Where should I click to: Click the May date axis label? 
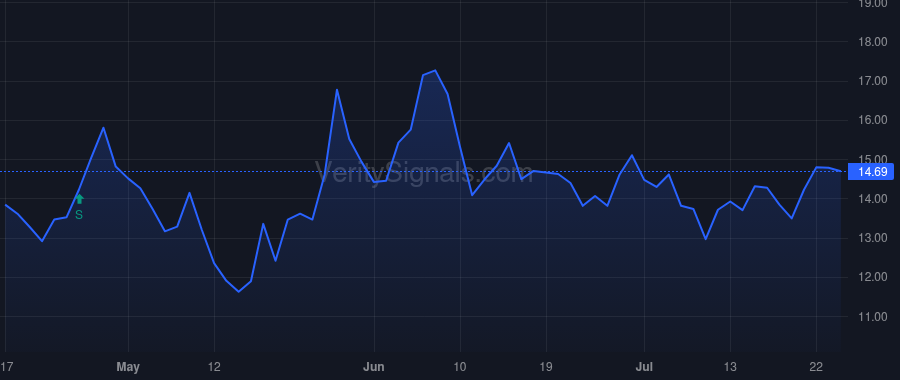point(128,367)
